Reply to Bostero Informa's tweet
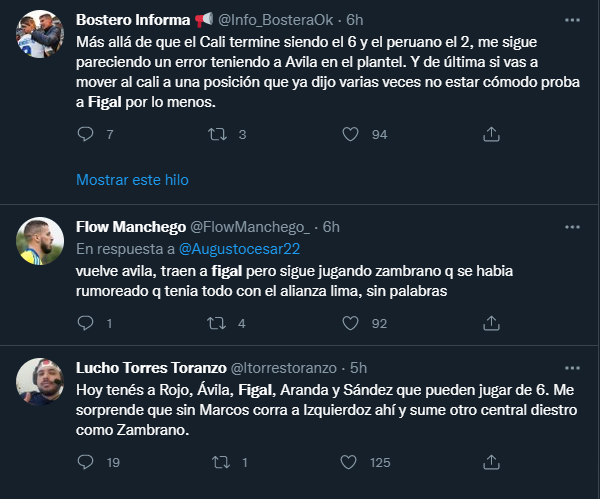The width and height of the screenshot is (600, 499). click(85, 134)
